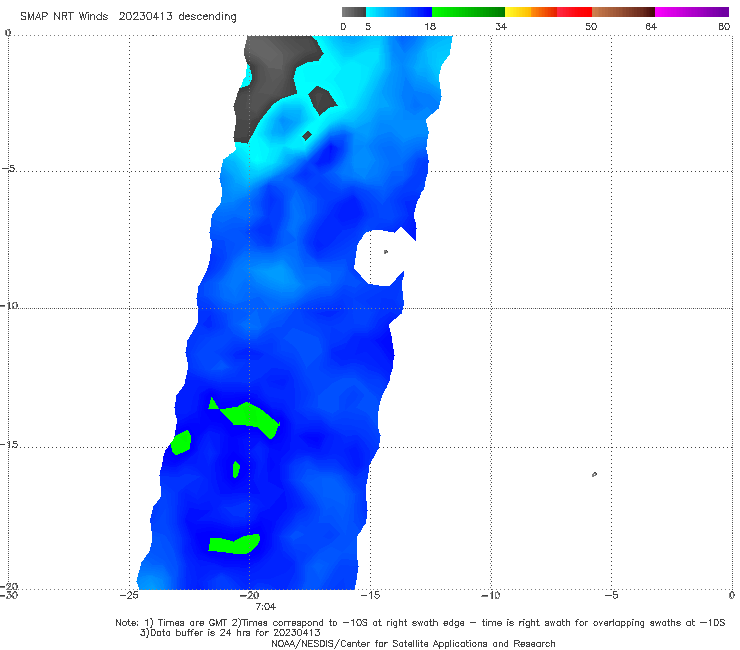Screen dimensions: 740x650
Task: Click the '-5' latitude label on the left axis
Action: 9,169
